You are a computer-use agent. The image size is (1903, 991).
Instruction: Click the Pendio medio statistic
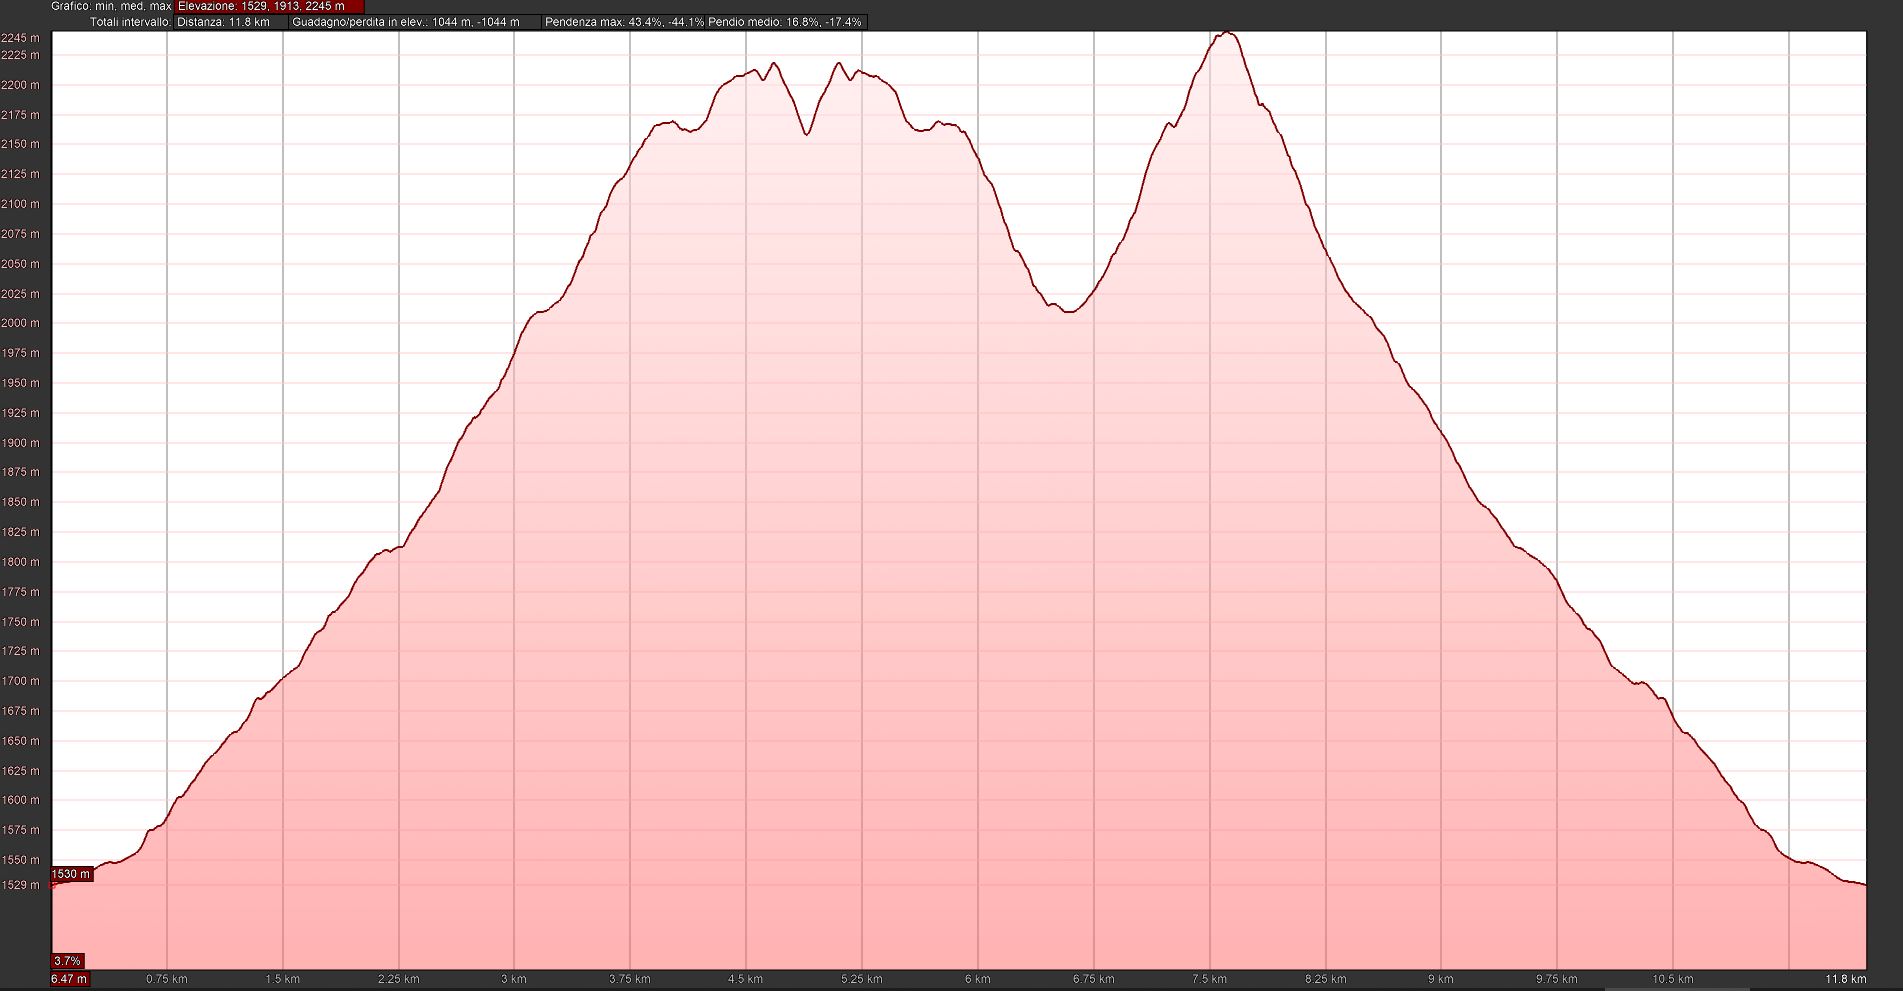(x=785, y=22)
